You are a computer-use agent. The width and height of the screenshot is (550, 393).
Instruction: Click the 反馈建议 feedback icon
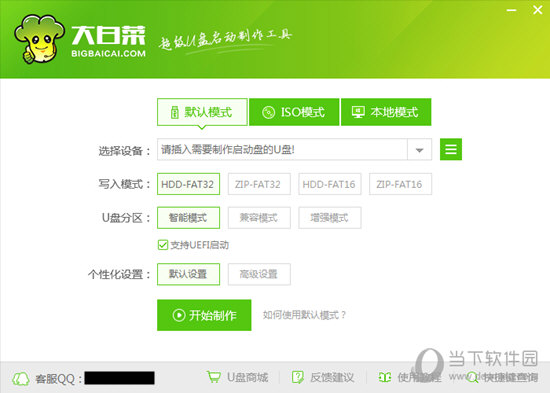298,377
